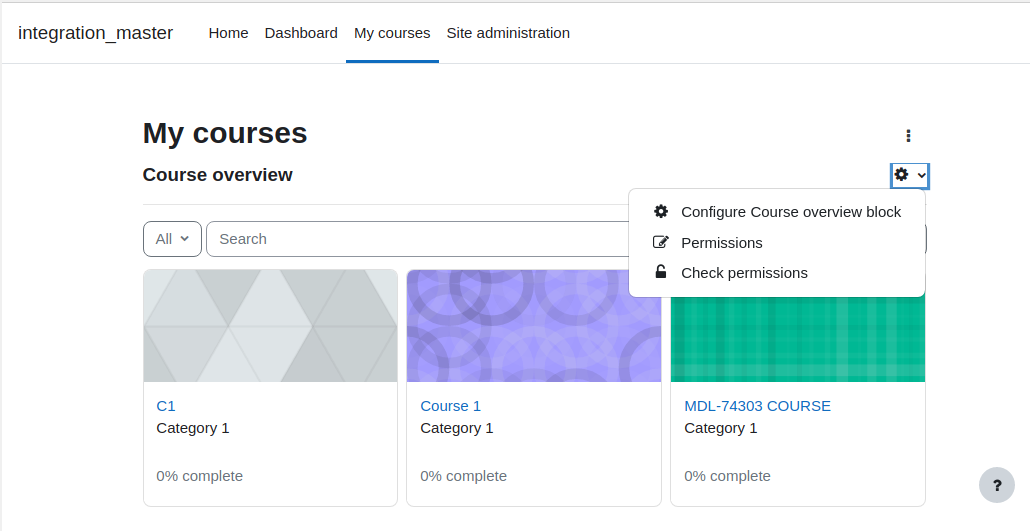Image resolution: width=1030 pixels, height=531 pixels.
Task: Open the question mark help button
Action: pyautogui.click(x=996, y=485)
